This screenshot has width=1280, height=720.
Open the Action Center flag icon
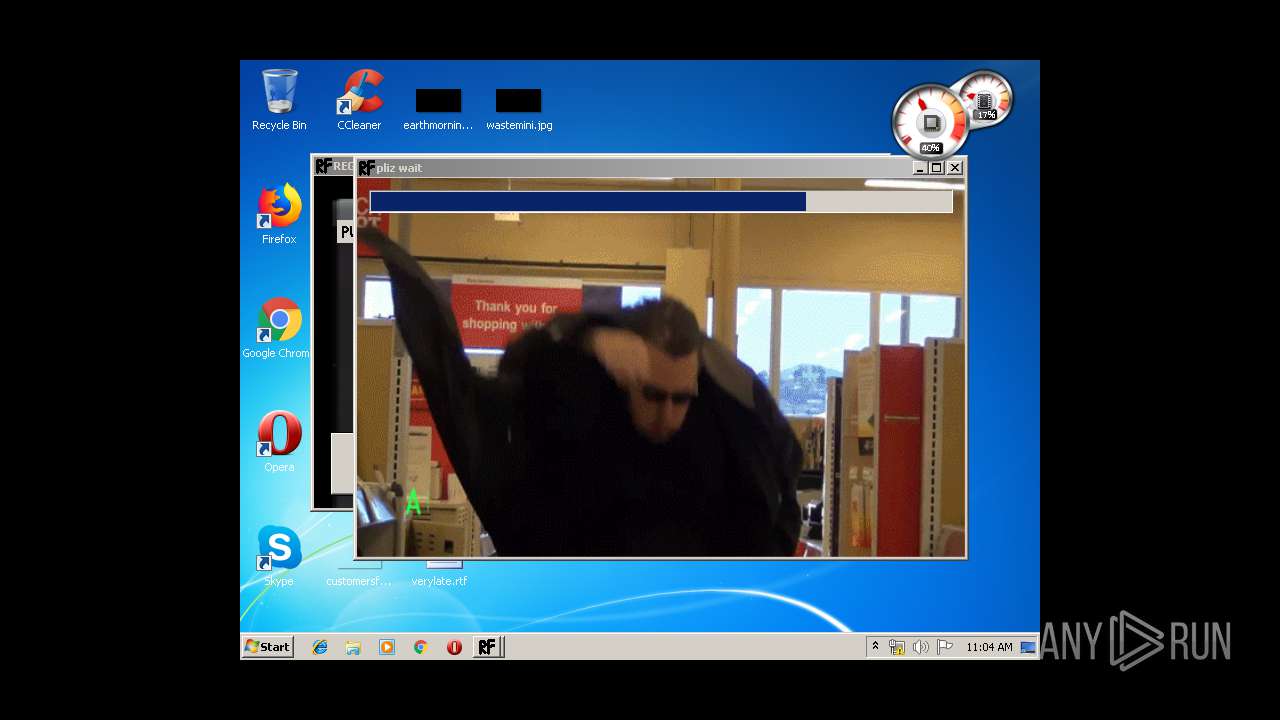click(x=945, y=647)
